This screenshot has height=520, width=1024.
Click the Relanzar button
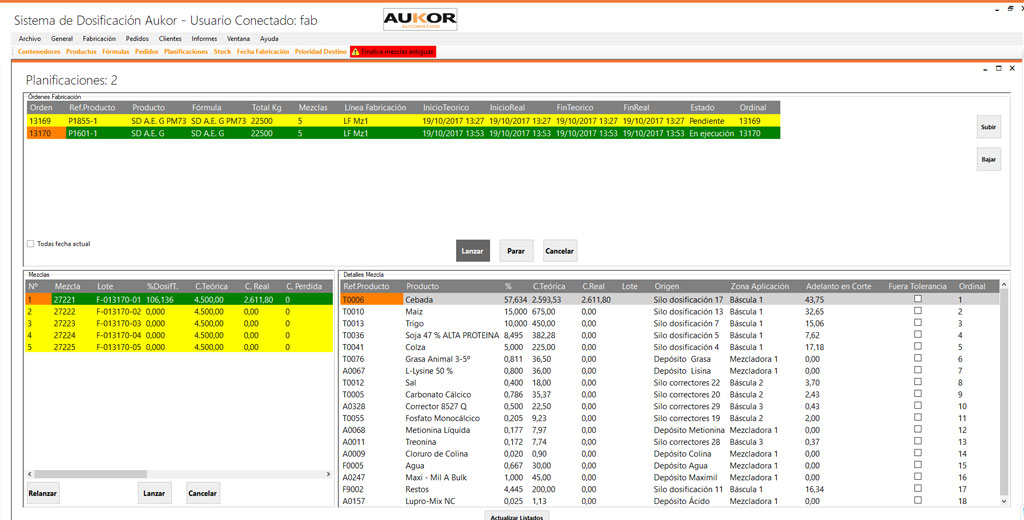pos(43,493)
